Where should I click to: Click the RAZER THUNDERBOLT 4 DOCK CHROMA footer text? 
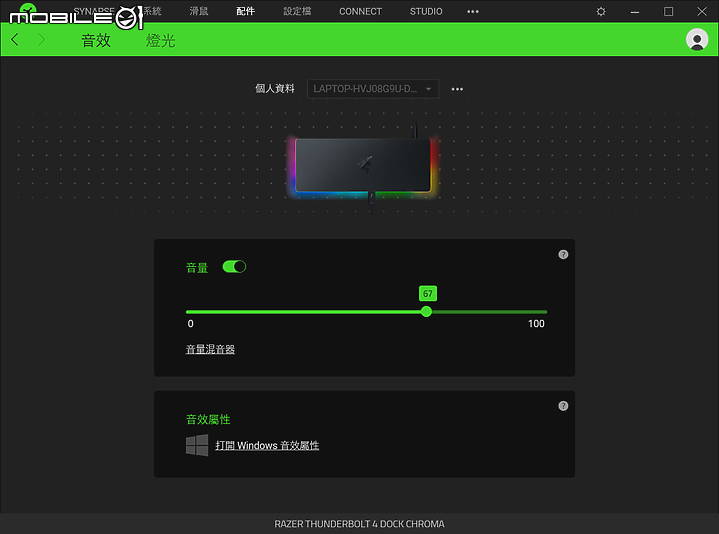[360, 523]
